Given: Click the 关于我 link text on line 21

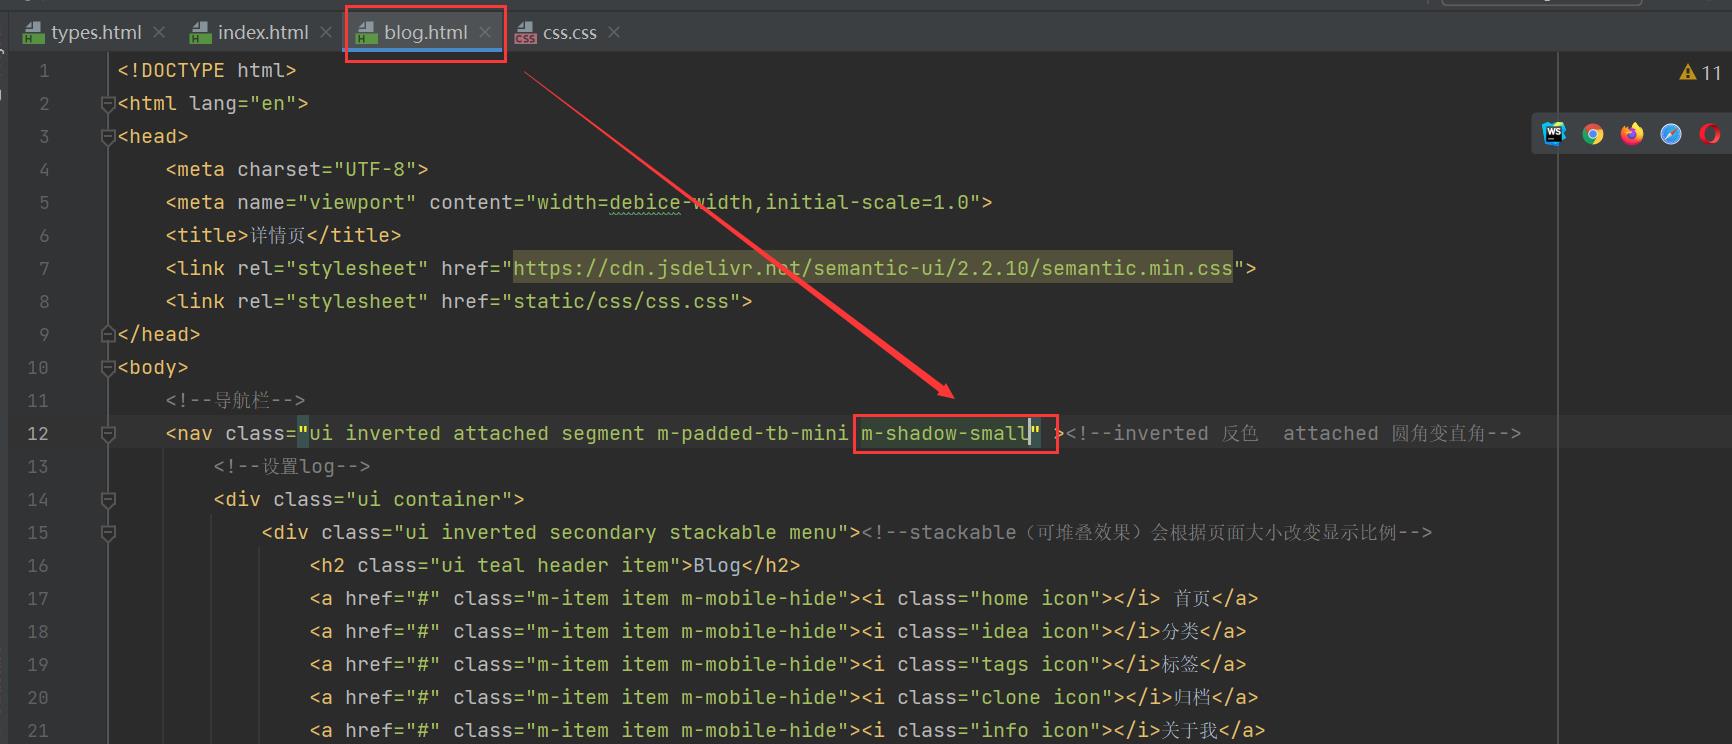Looking at the screenshot, I should (1190, 731).
